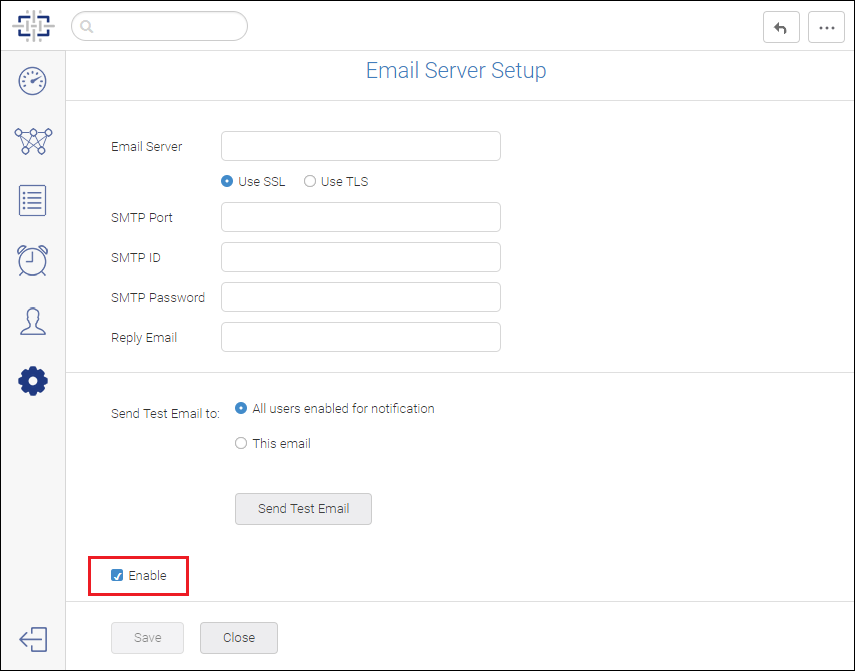
Task: Click the Save button
Action: 147,638
